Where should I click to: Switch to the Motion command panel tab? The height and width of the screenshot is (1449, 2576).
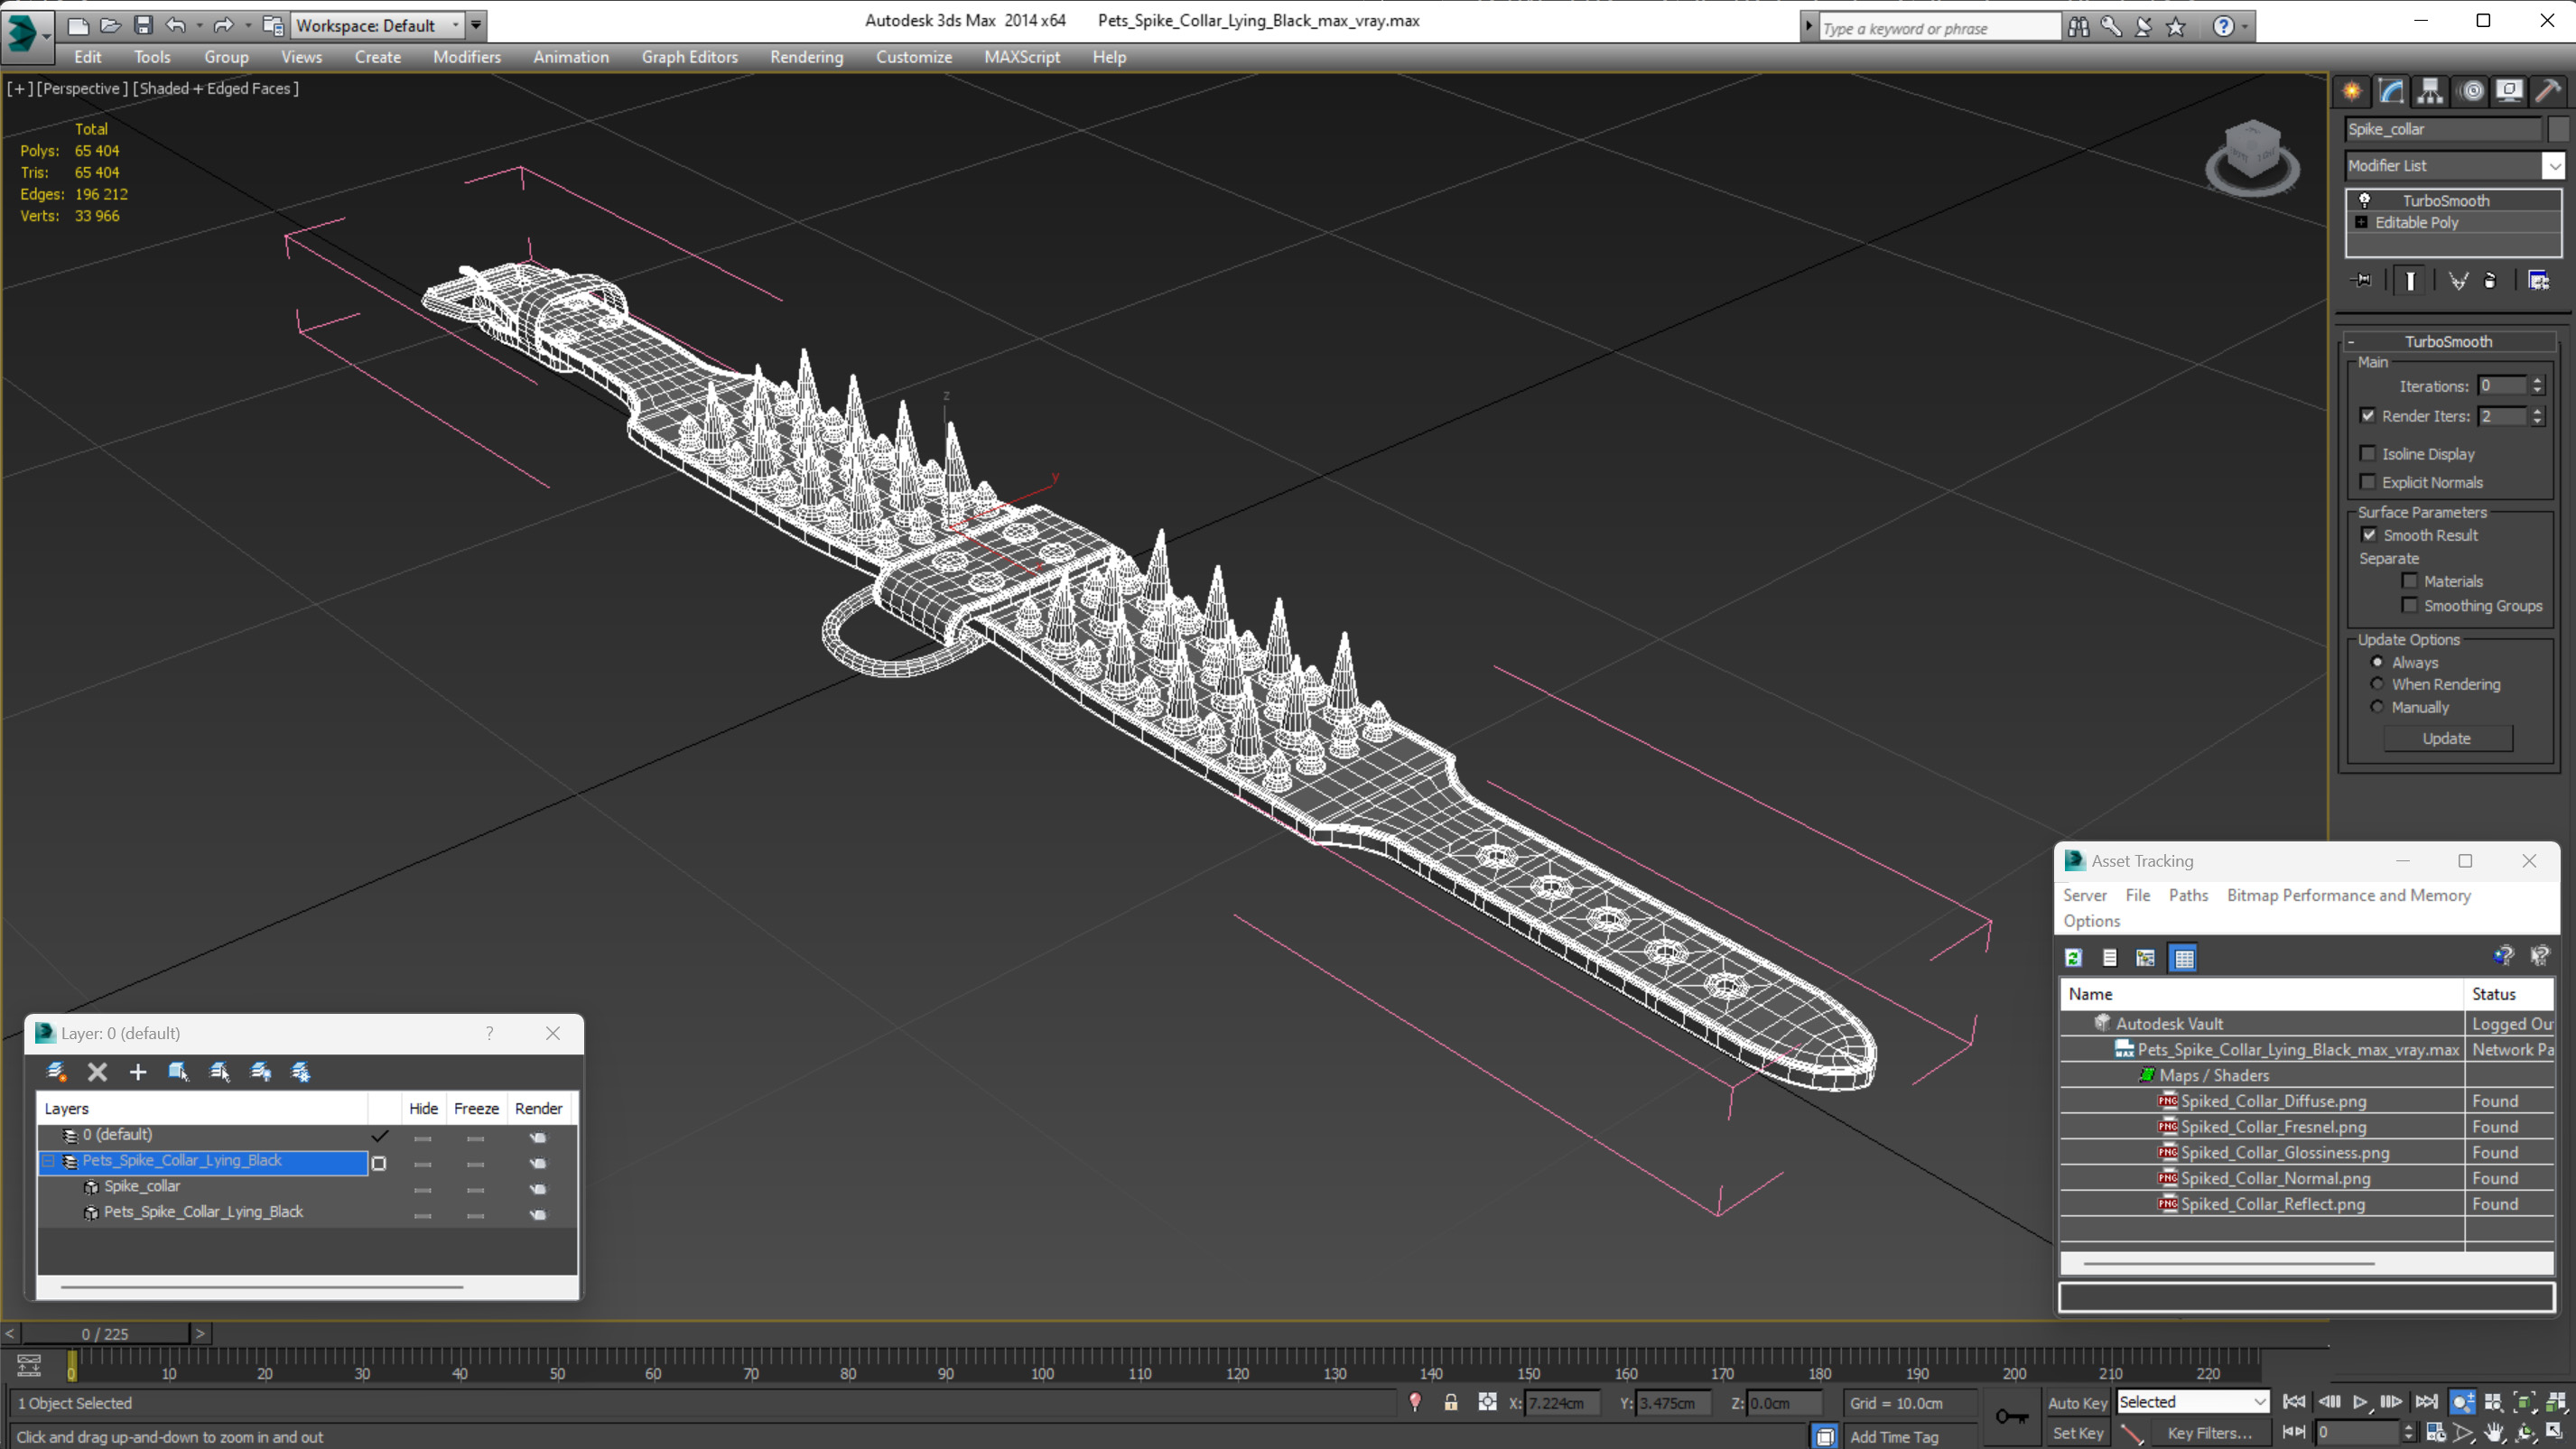pos(2471,91)
